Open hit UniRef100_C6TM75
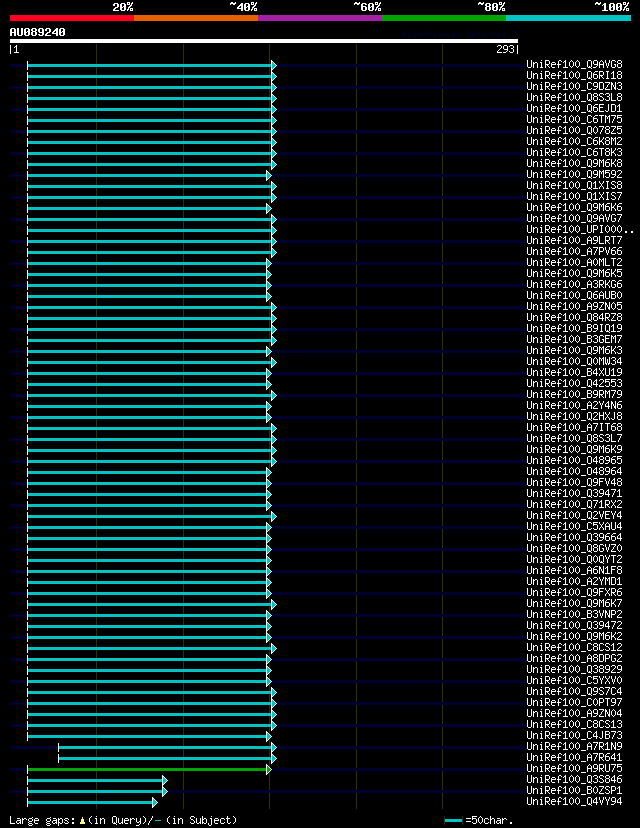Image resolution: width=640 pixels, height=828 pixels. point(575,119)
